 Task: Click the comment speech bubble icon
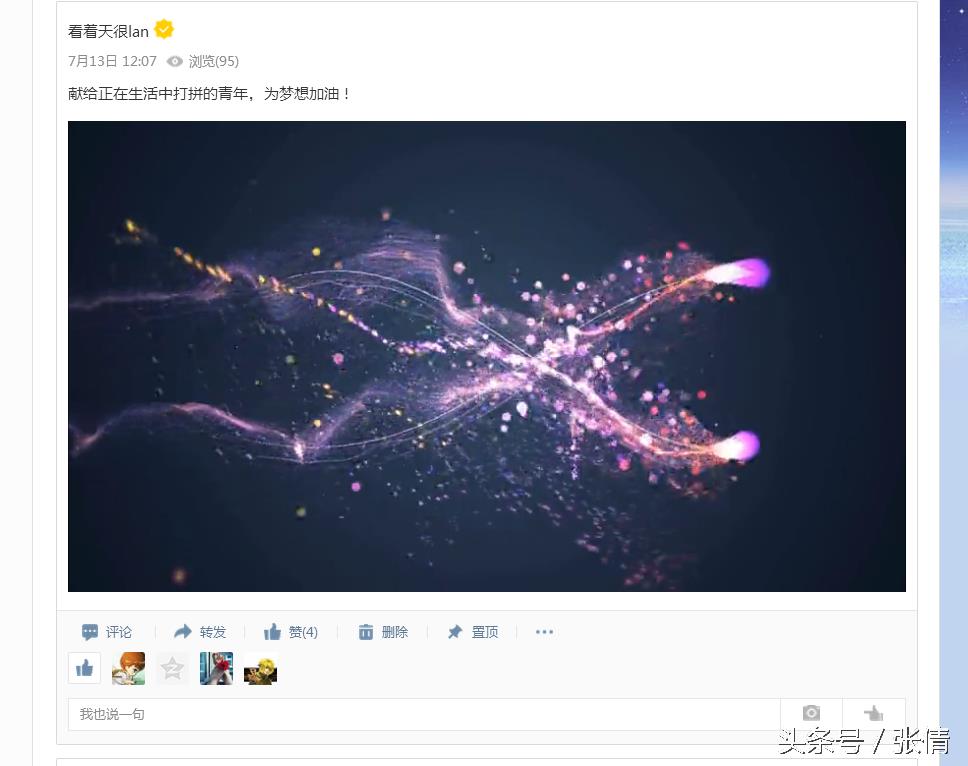point(90,632)
